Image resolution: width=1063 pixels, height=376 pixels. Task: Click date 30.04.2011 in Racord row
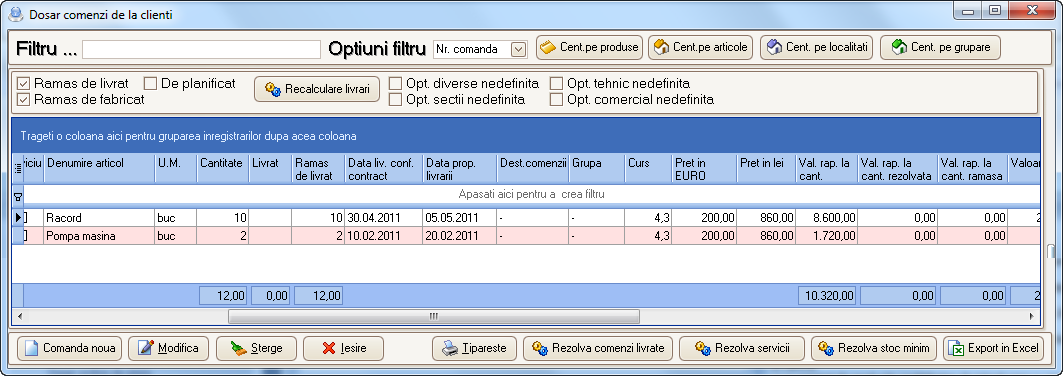384,218
